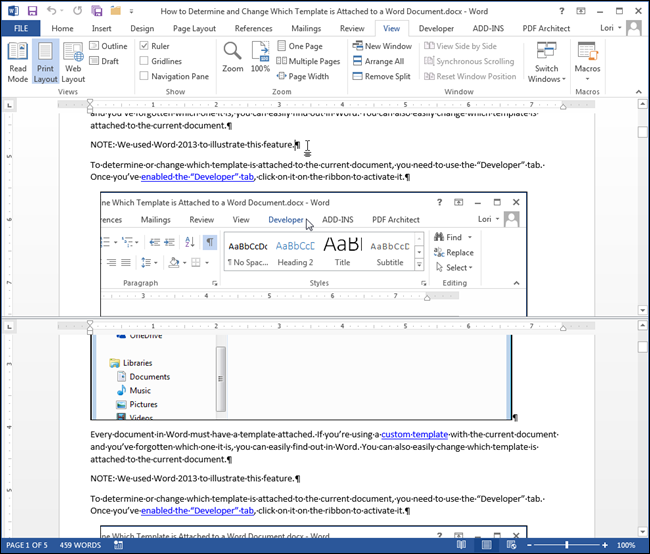
Task: Uncheck the Ruler checkbox
Action: pos(145,46)
